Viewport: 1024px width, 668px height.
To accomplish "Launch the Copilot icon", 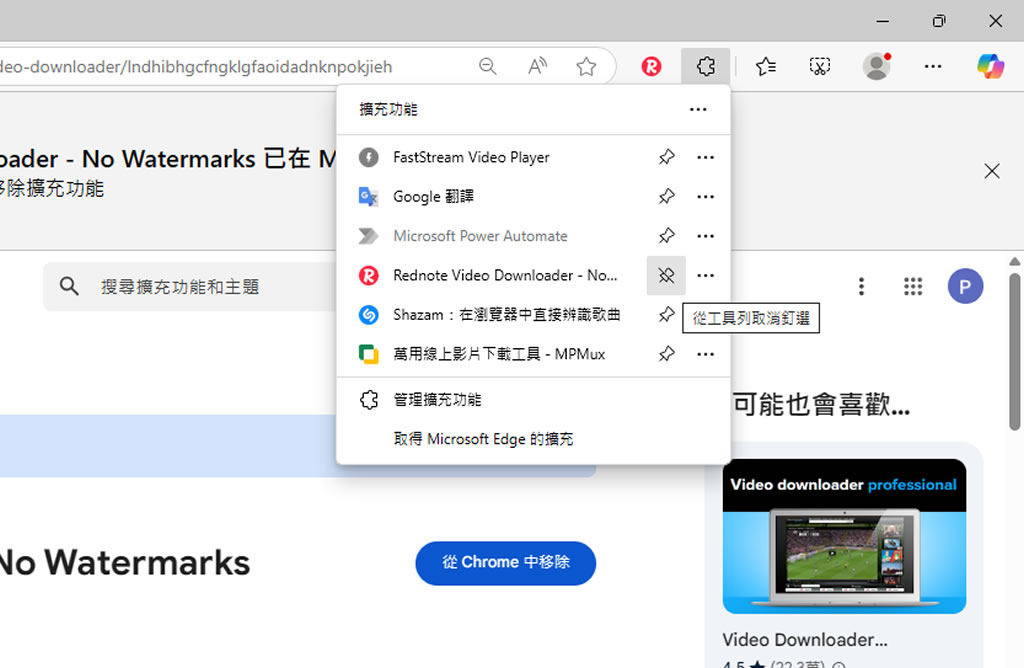I will (990, 66).
